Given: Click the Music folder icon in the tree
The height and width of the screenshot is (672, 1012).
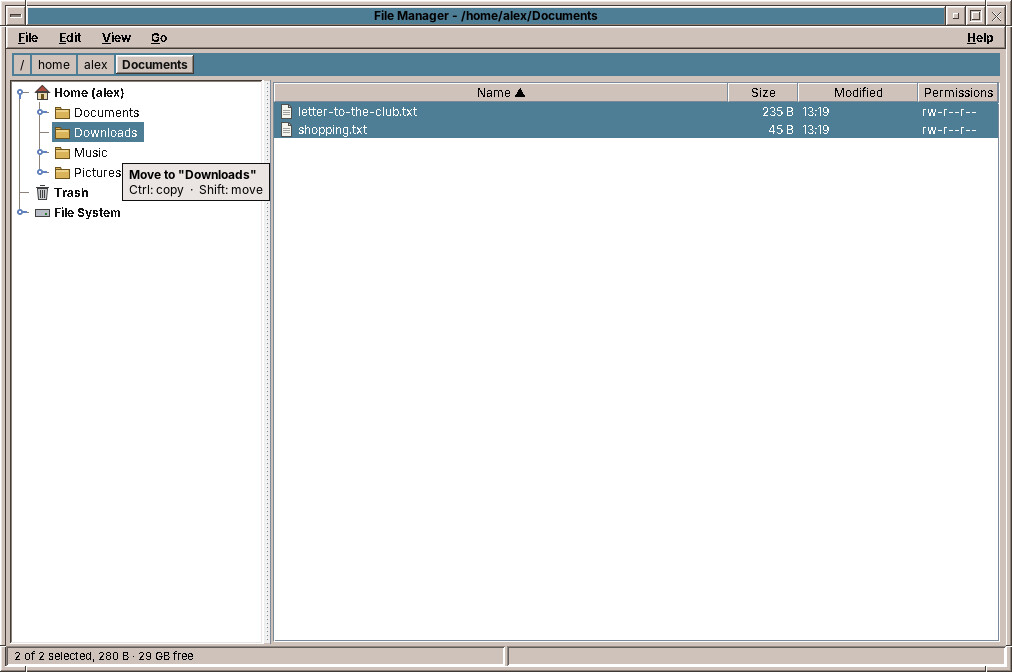Looking at the screenshot, I should click(x=62, y=153).
